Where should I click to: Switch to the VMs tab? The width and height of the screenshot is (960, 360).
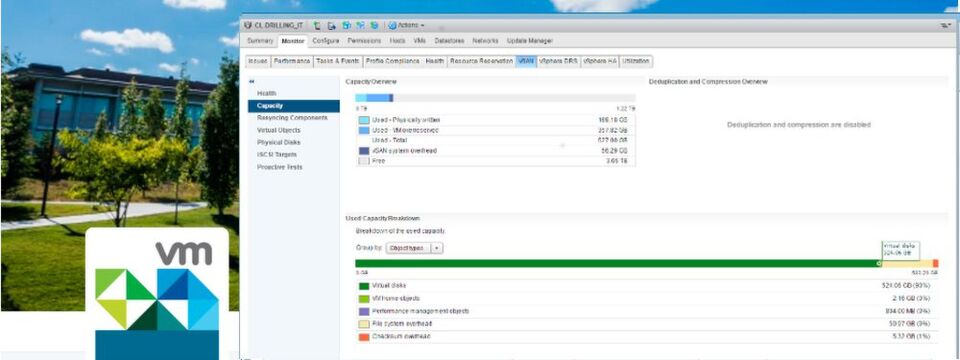click(419, 41)
